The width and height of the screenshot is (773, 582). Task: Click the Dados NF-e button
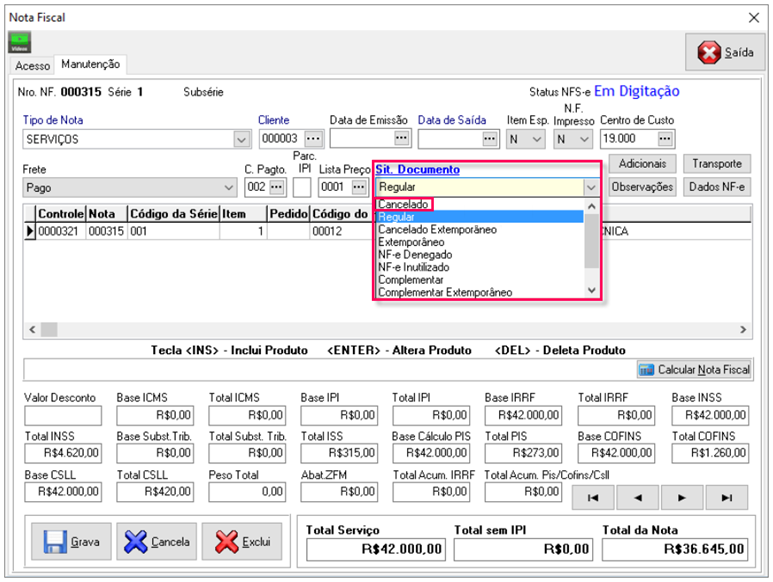coord(717,186)
